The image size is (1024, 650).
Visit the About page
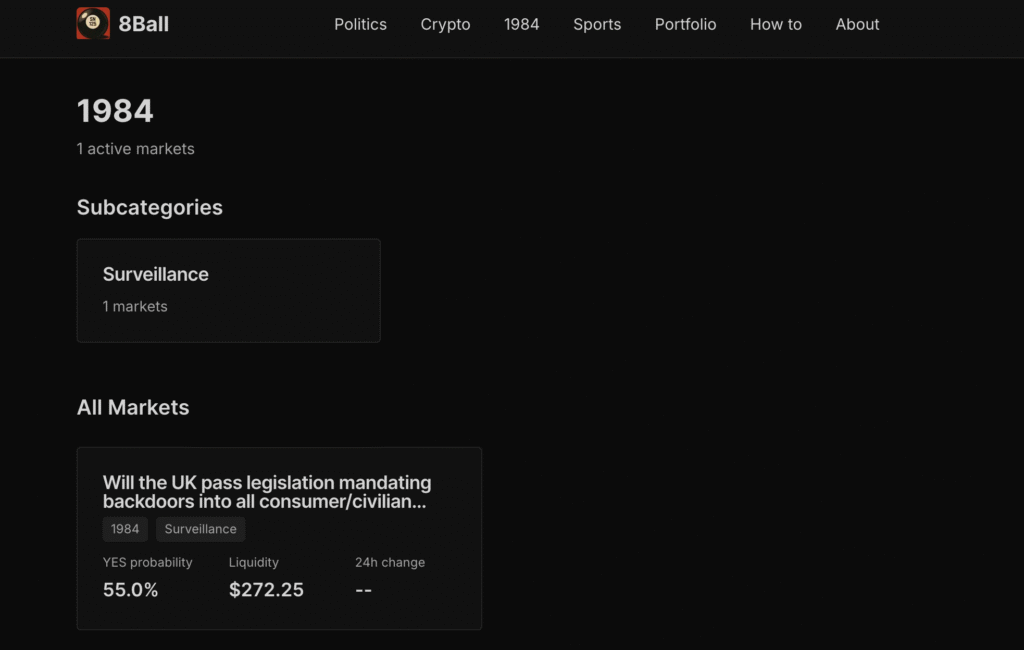point(857,24)
